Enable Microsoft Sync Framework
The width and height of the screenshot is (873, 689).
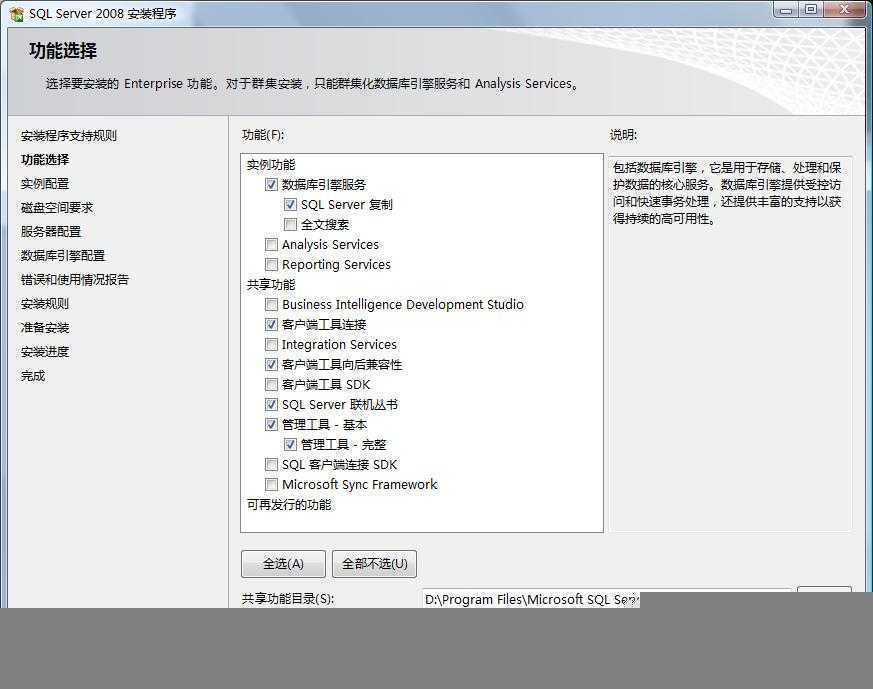pos(272,484)
